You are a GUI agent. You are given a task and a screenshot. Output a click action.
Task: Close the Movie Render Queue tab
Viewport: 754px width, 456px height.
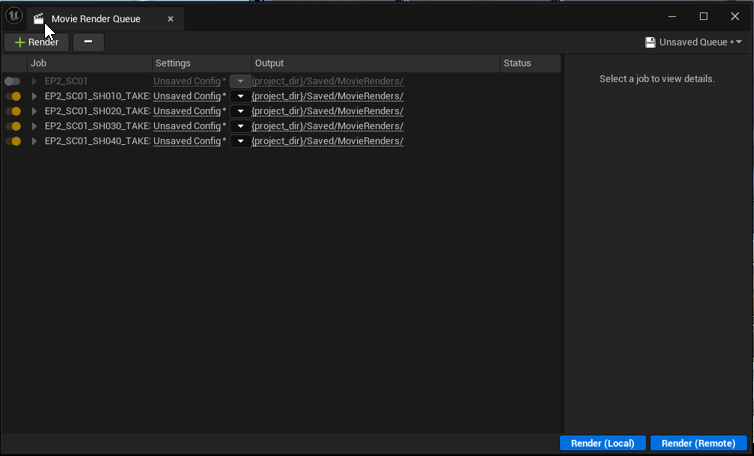[x=170, y=19]
